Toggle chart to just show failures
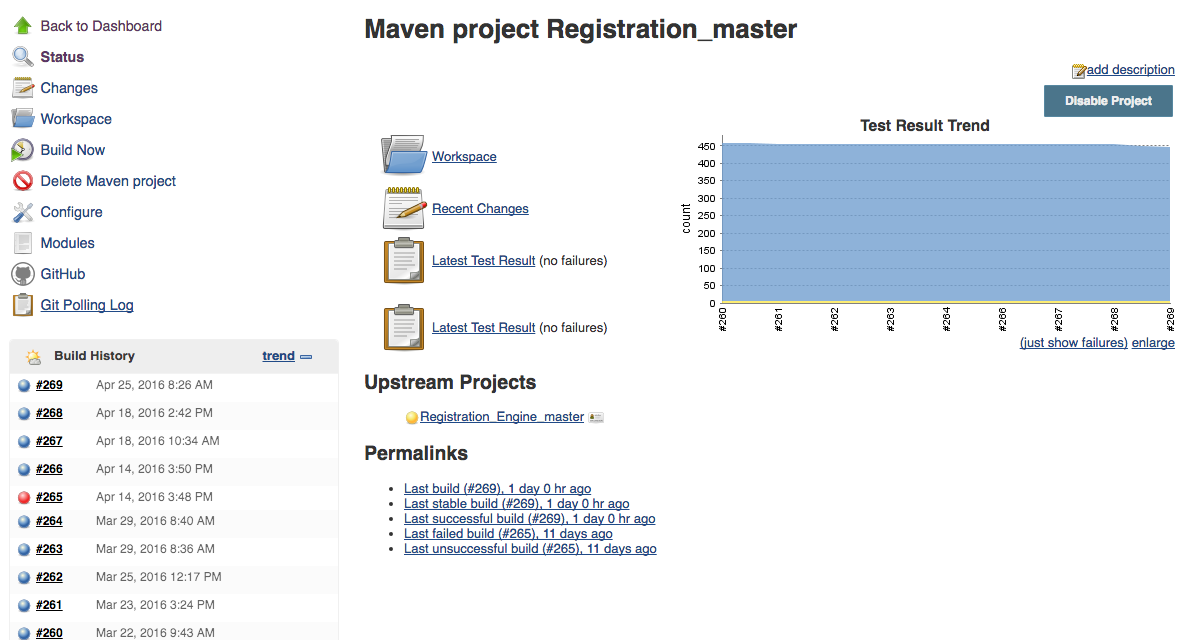 [1073, 343]
